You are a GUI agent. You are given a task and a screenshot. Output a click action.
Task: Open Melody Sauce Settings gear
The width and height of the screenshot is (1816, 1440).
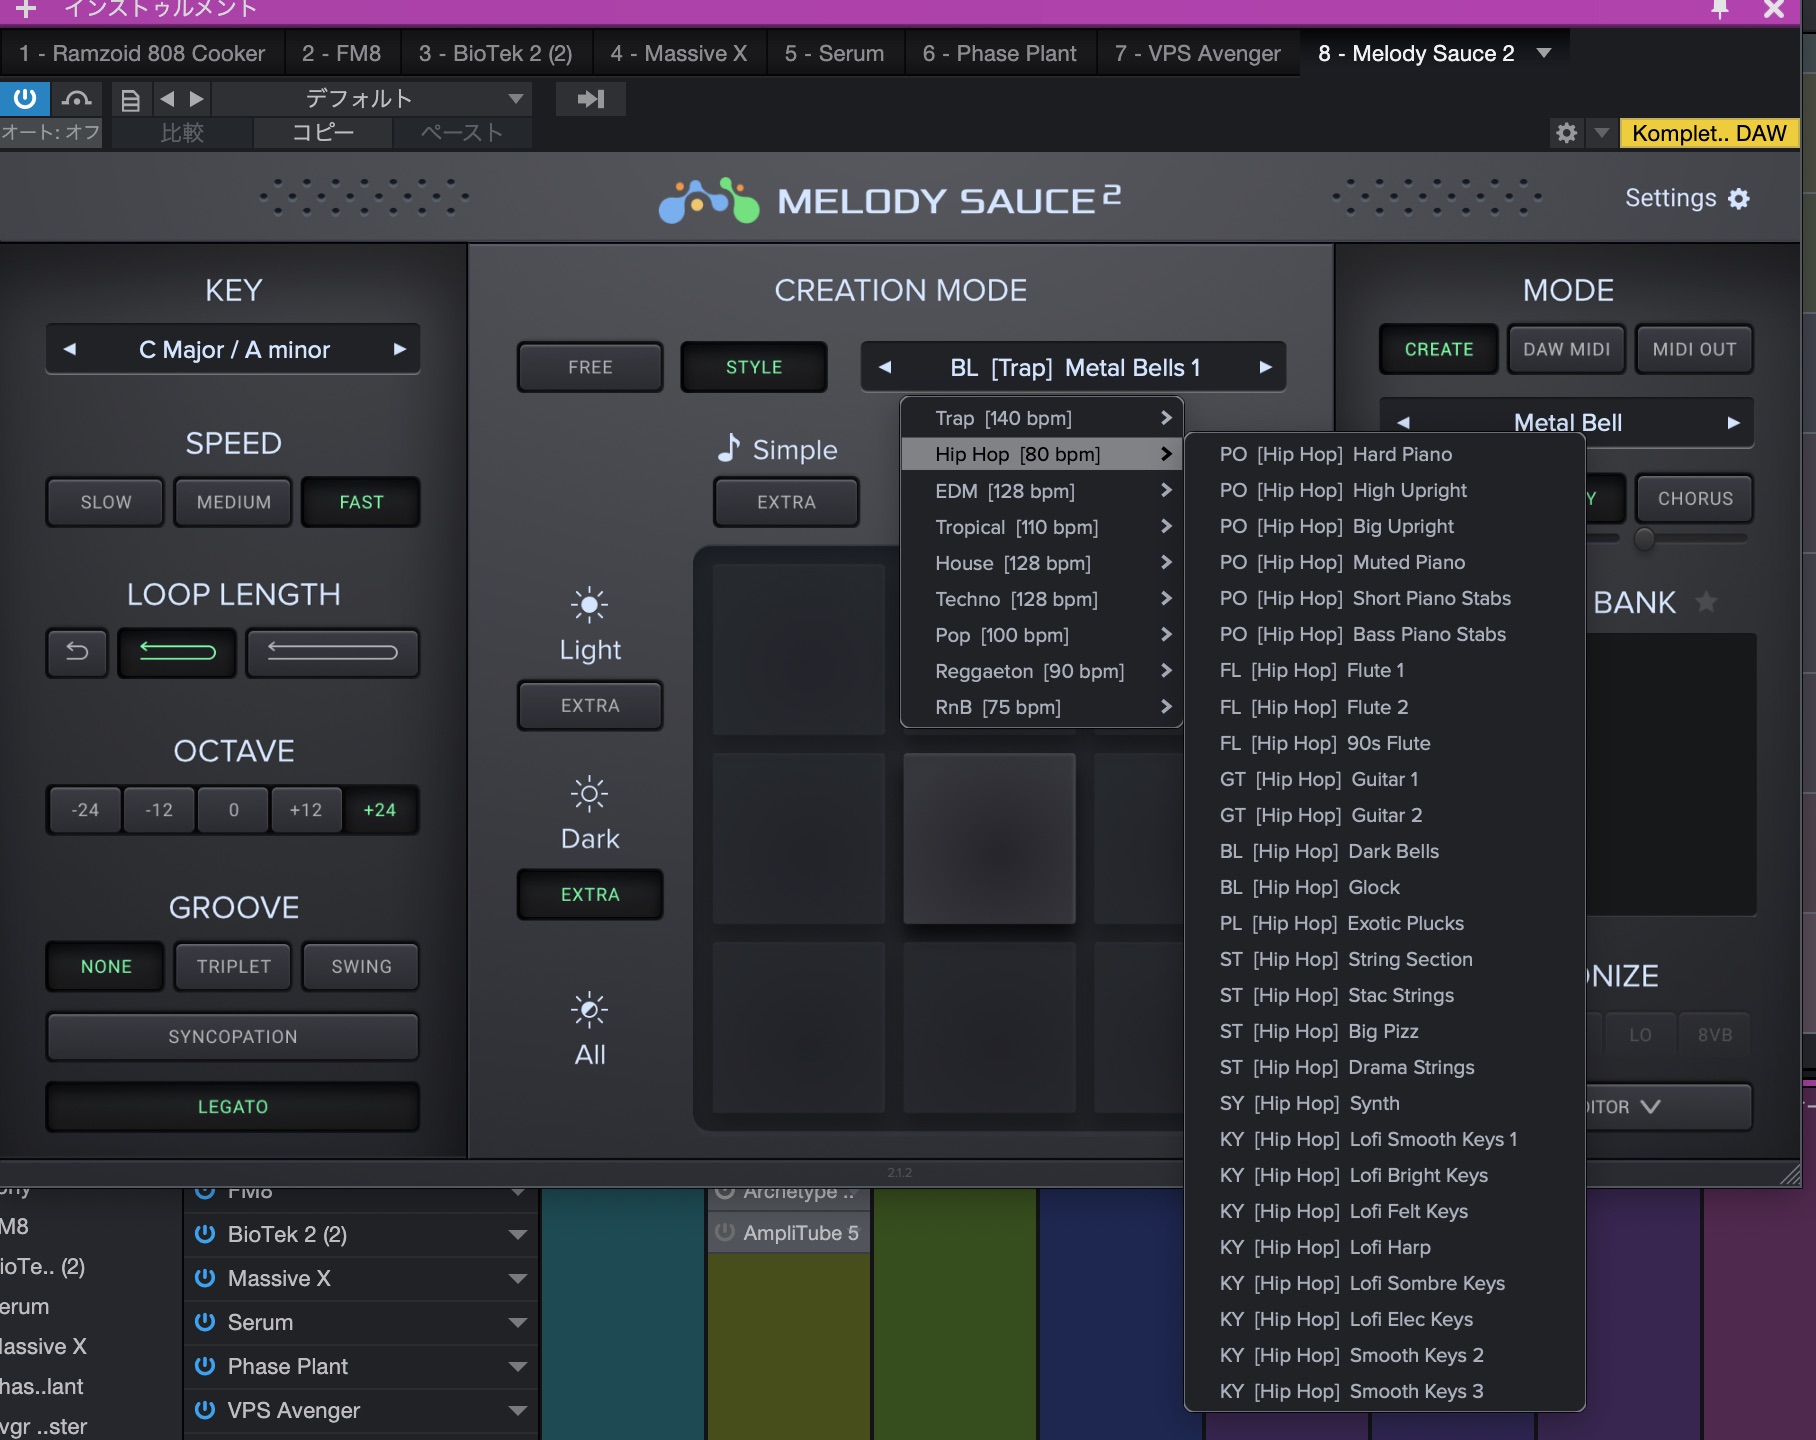click(x=1739, y=199)
